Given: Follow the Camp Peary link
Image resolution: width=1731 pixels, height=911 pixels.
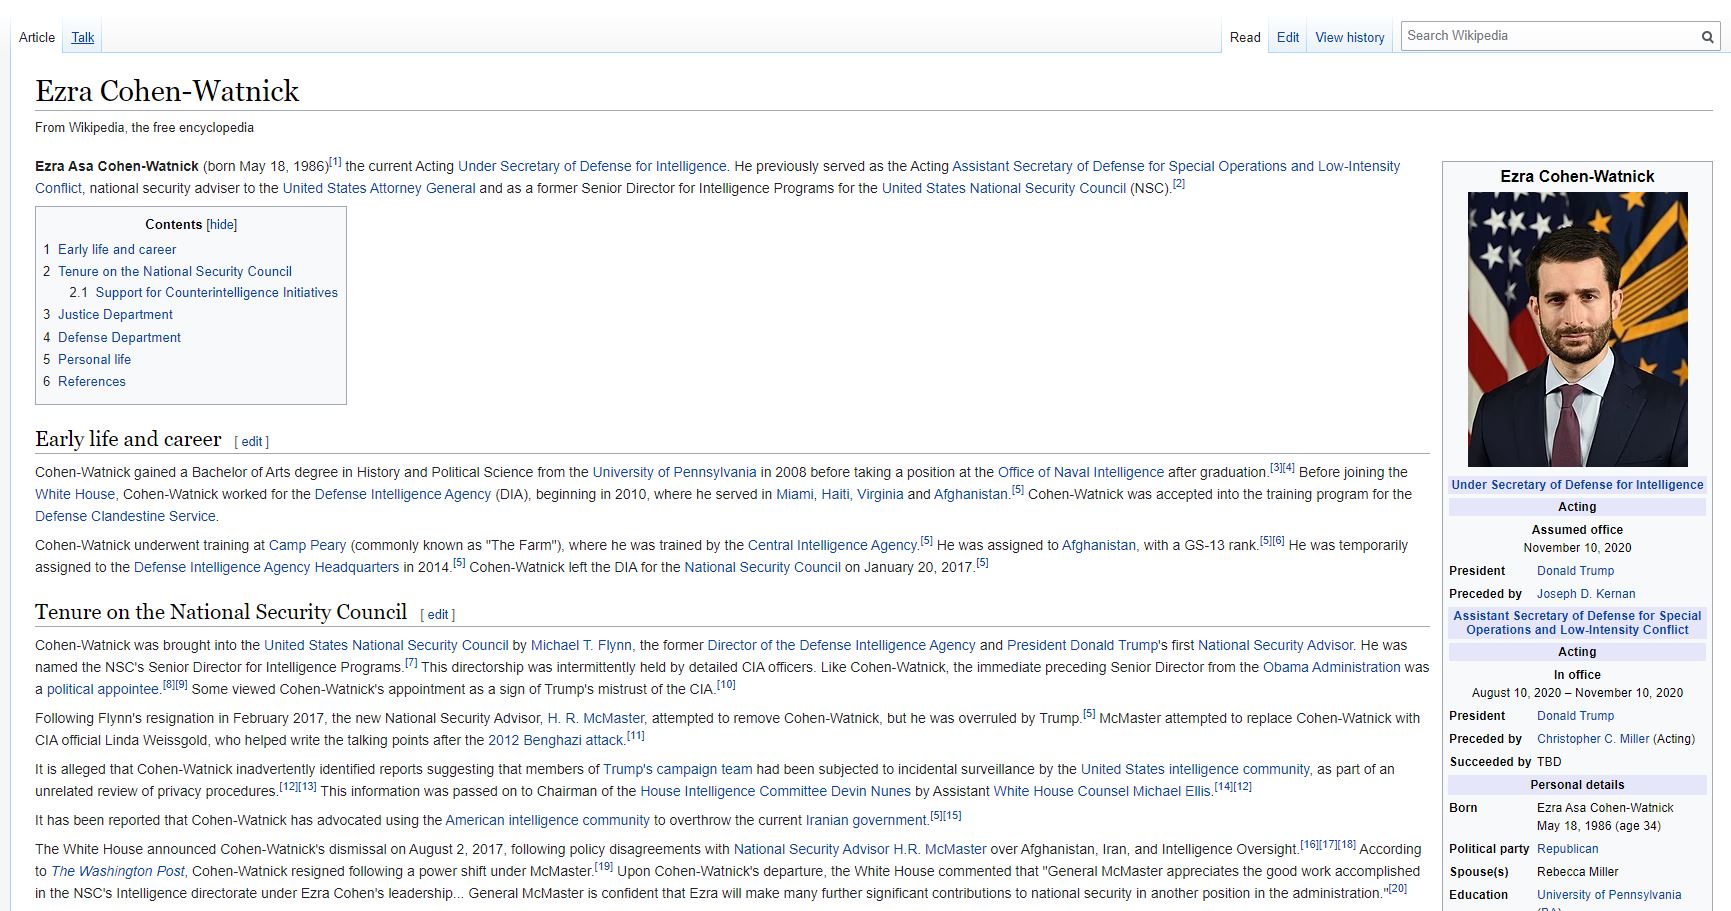Looking at the screenshot, I should pos(307,545).
